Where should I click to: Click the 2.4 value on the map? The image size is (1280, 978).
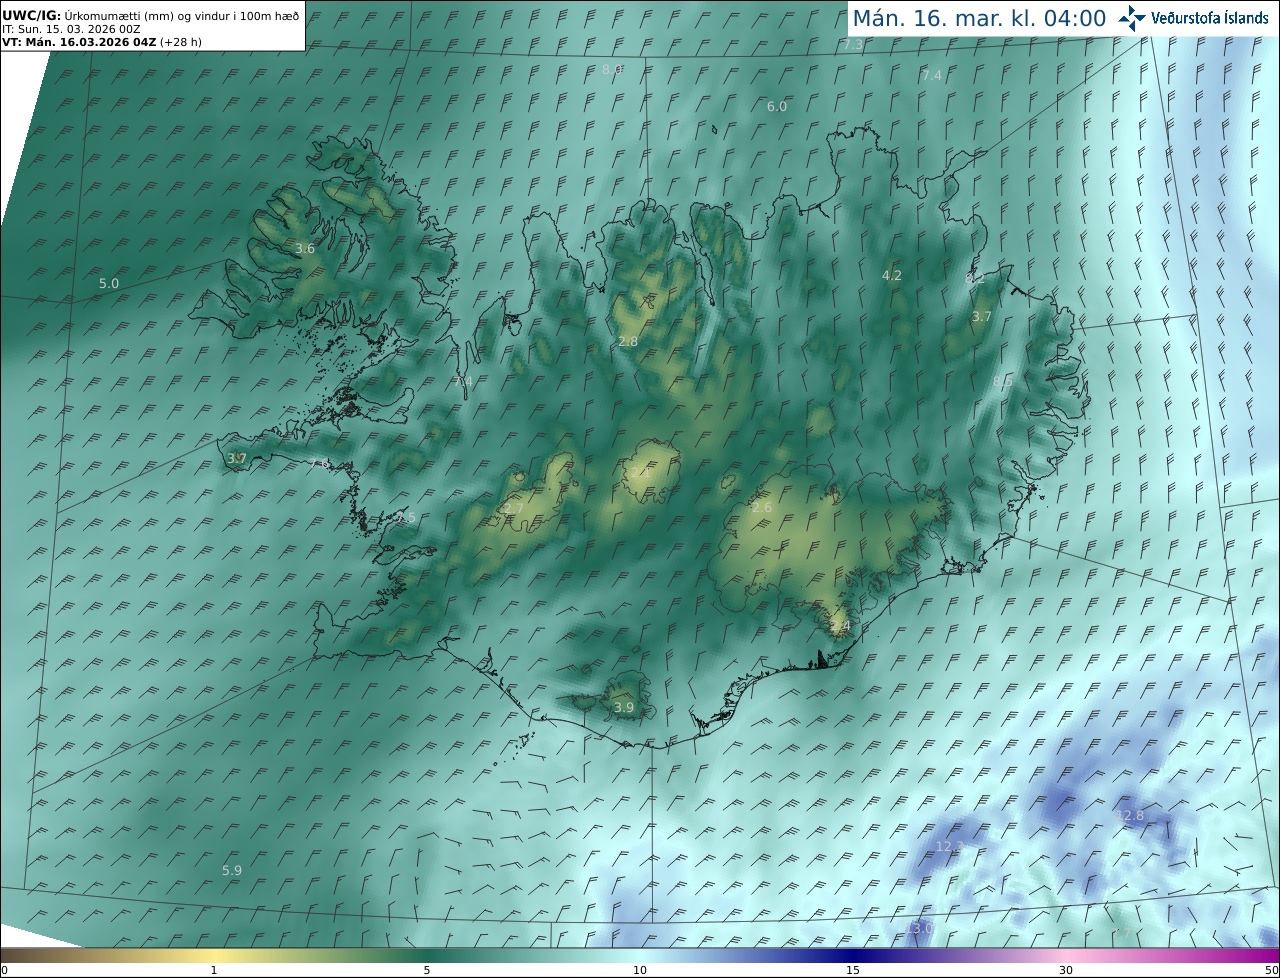(x=840, y=627)
